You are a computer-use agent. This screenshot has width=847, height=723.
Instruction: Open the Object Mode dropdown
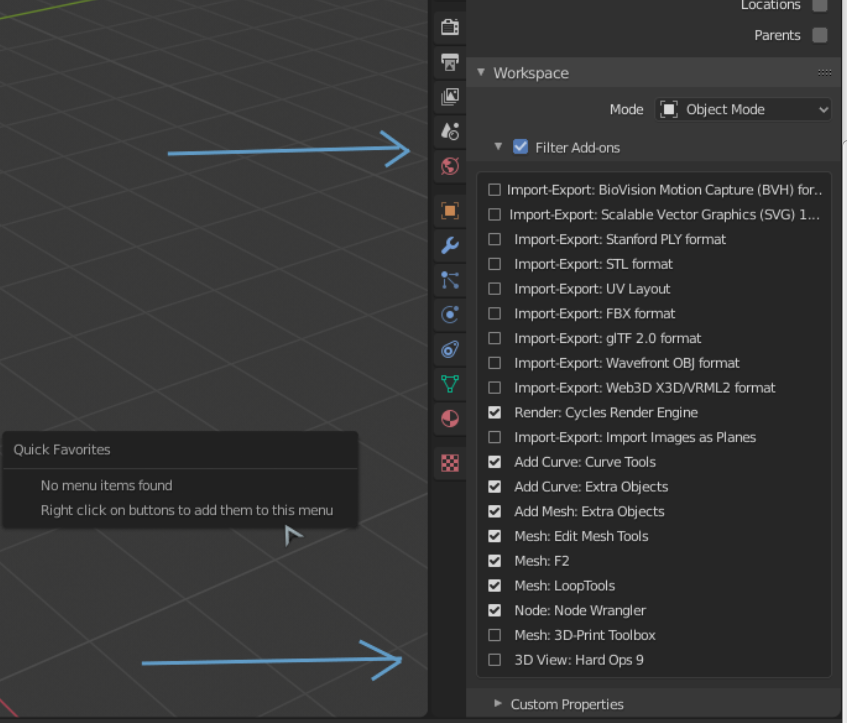[743, 110]
